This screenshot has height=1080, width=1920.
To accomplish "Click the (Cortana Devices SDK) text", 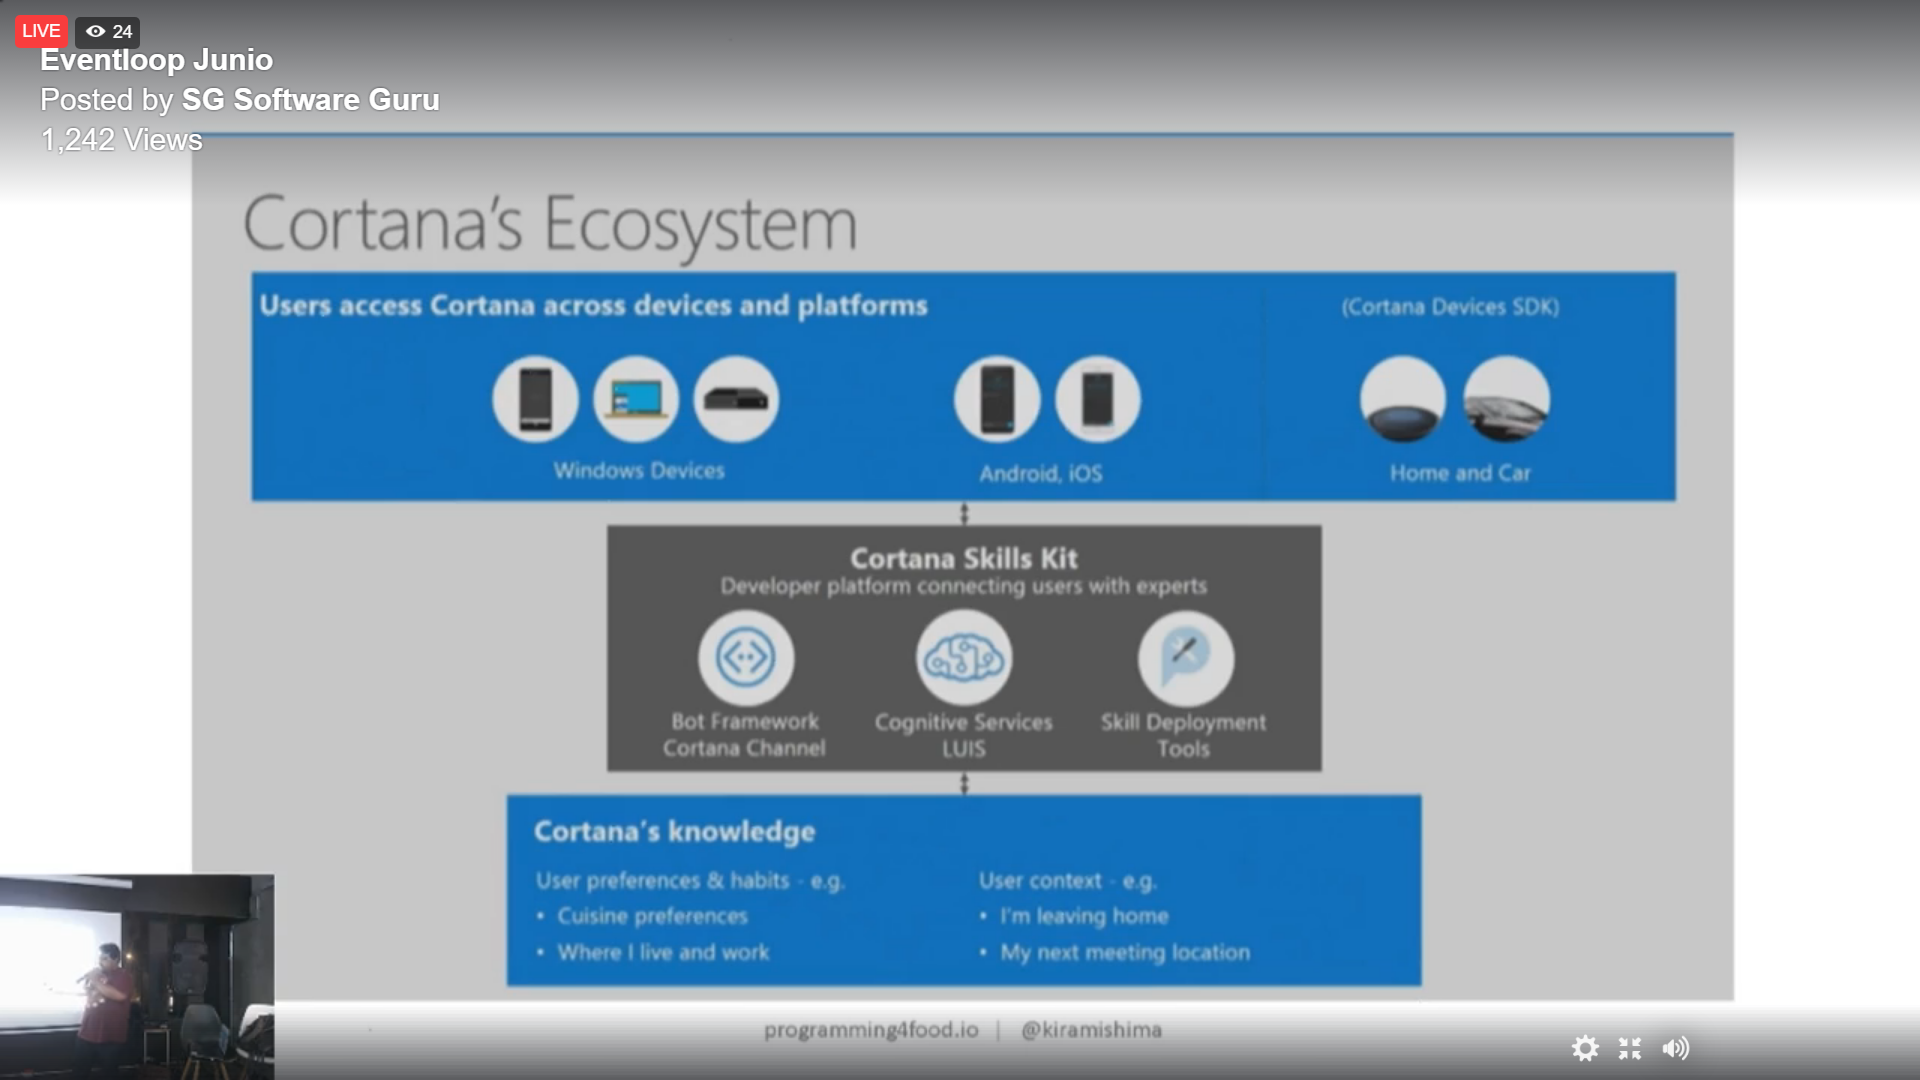I will pos(1450,307).
